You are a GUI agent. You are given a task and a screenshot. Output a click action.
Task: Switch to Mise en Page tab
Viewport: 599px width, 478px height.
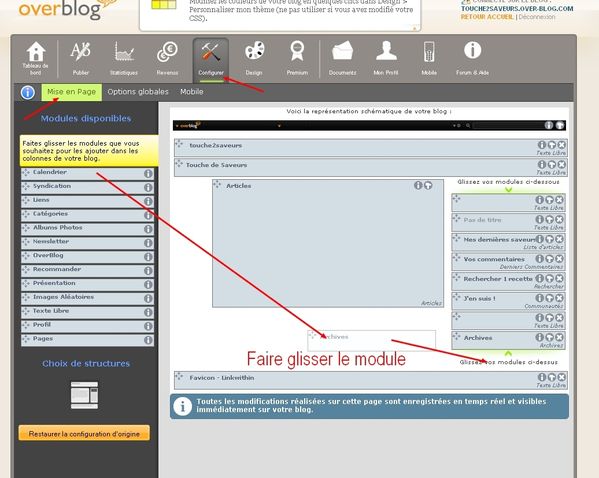coord(71,92)
